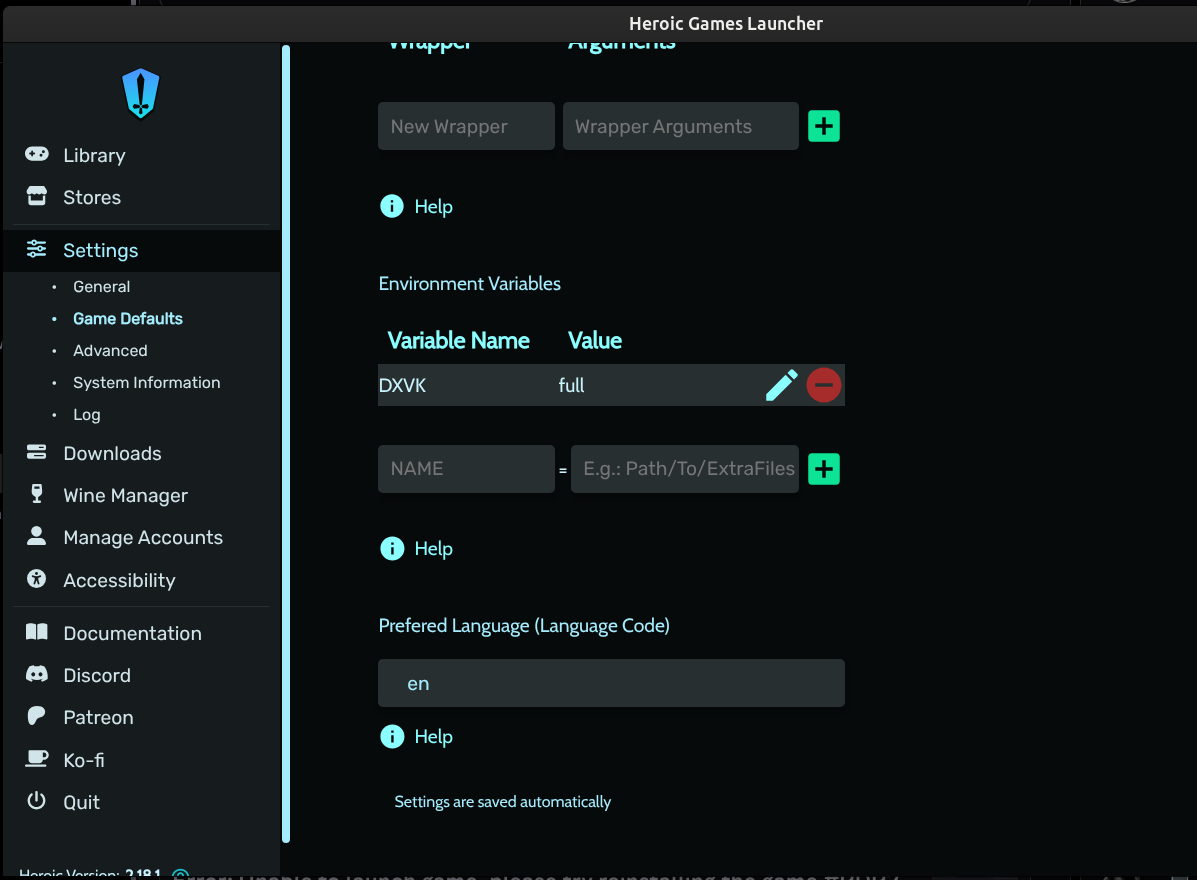The height and width of the screenshot is (880, 1197).
Task: Open General settings
Action: [102, 286]
